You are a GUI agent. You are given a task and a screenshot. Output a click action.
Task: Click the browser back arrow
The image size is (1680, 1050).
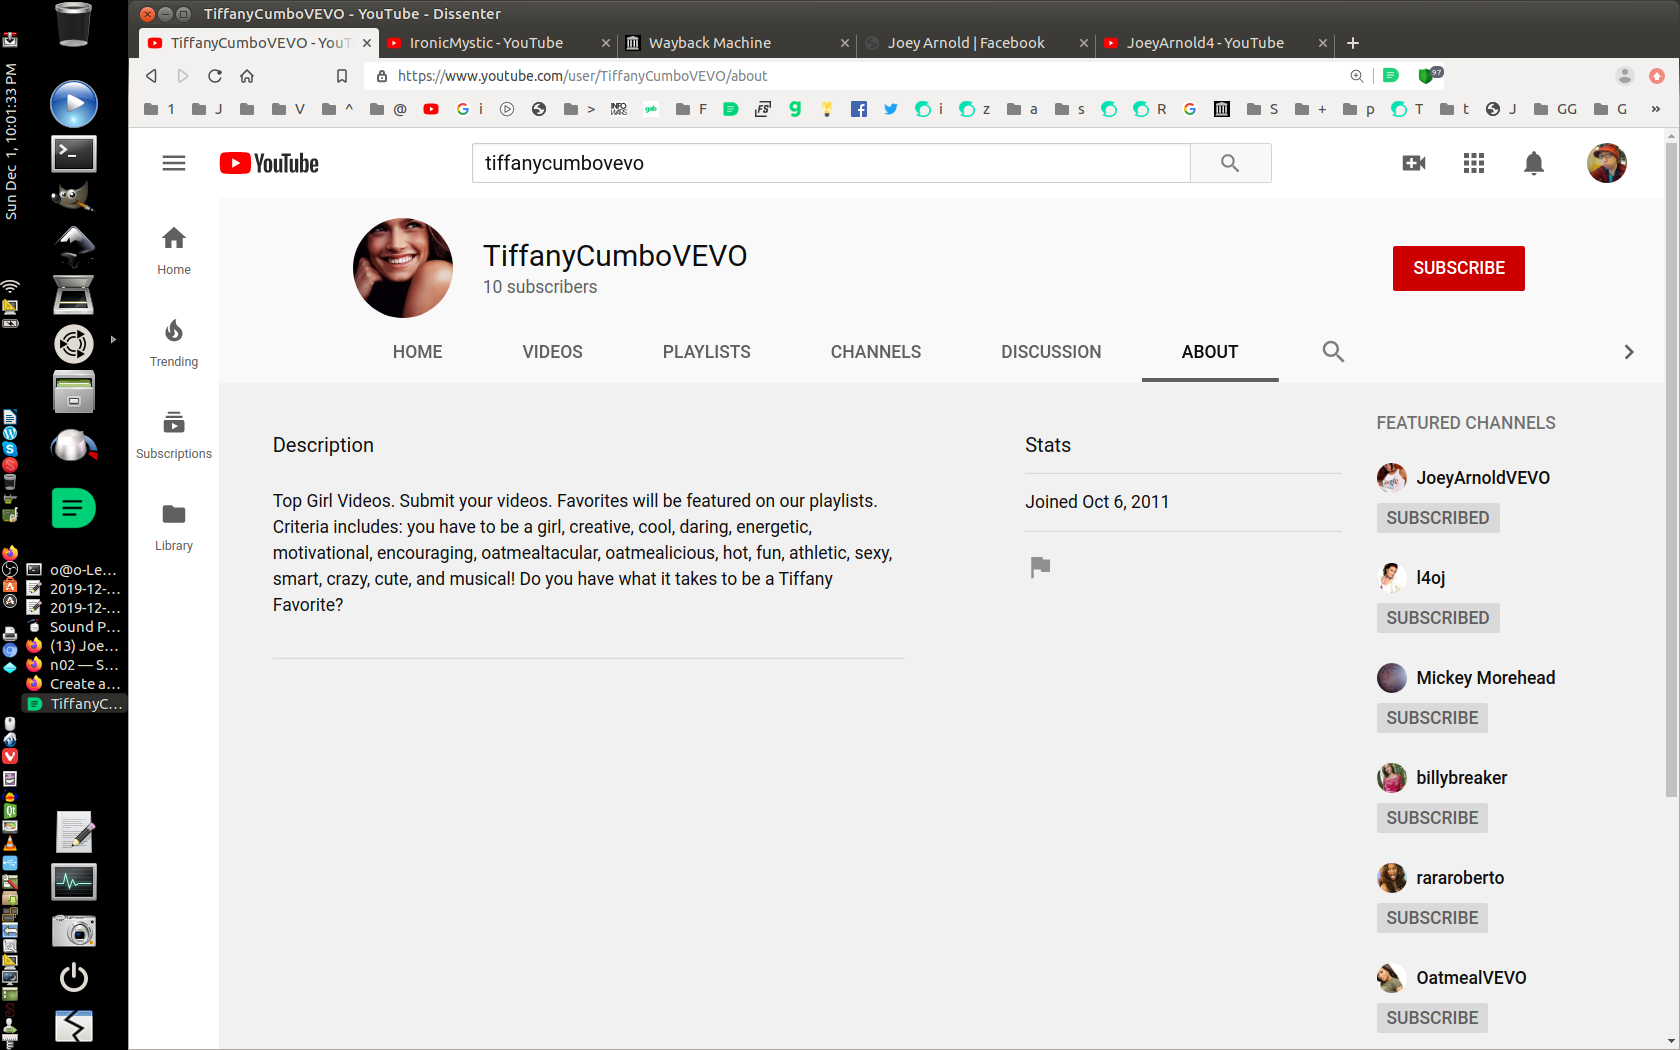[151, 76]
